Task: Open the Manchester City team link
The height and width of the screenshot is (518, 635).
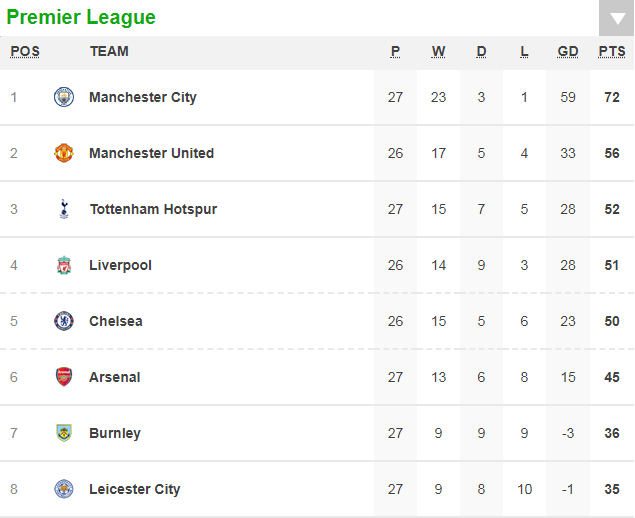Action: click(143, 97)
